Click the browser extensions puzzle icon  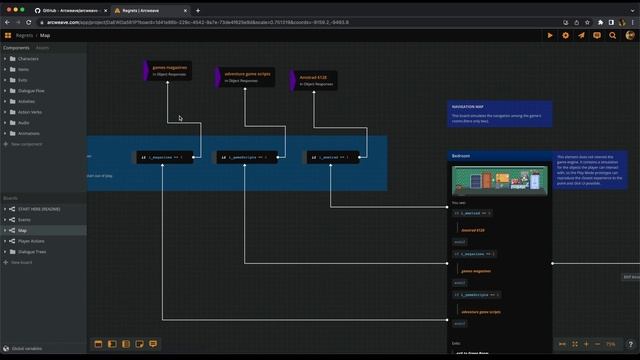click(600, 22)
